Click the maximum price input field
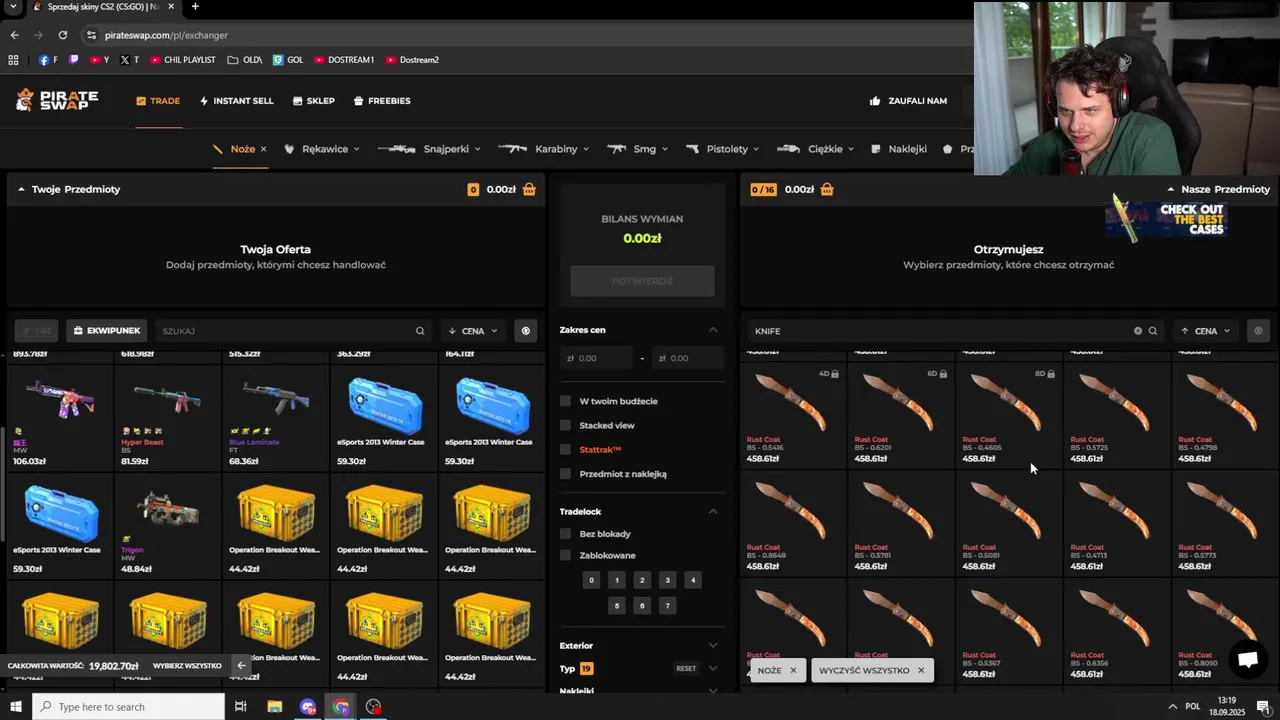 point(688,358)
